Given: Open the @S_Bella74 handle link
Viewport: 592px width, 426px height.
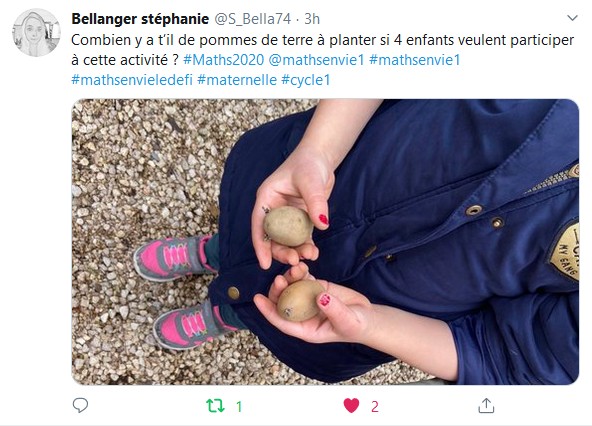Looking at the screenshot, I should click(253, 19).
